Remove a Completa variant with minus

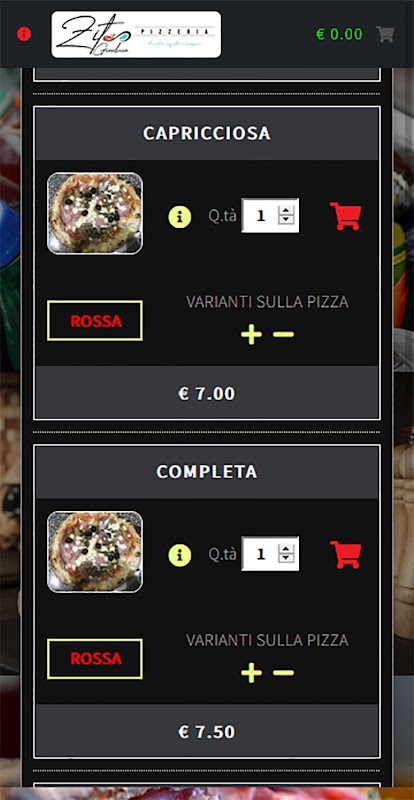click(283, 672)
